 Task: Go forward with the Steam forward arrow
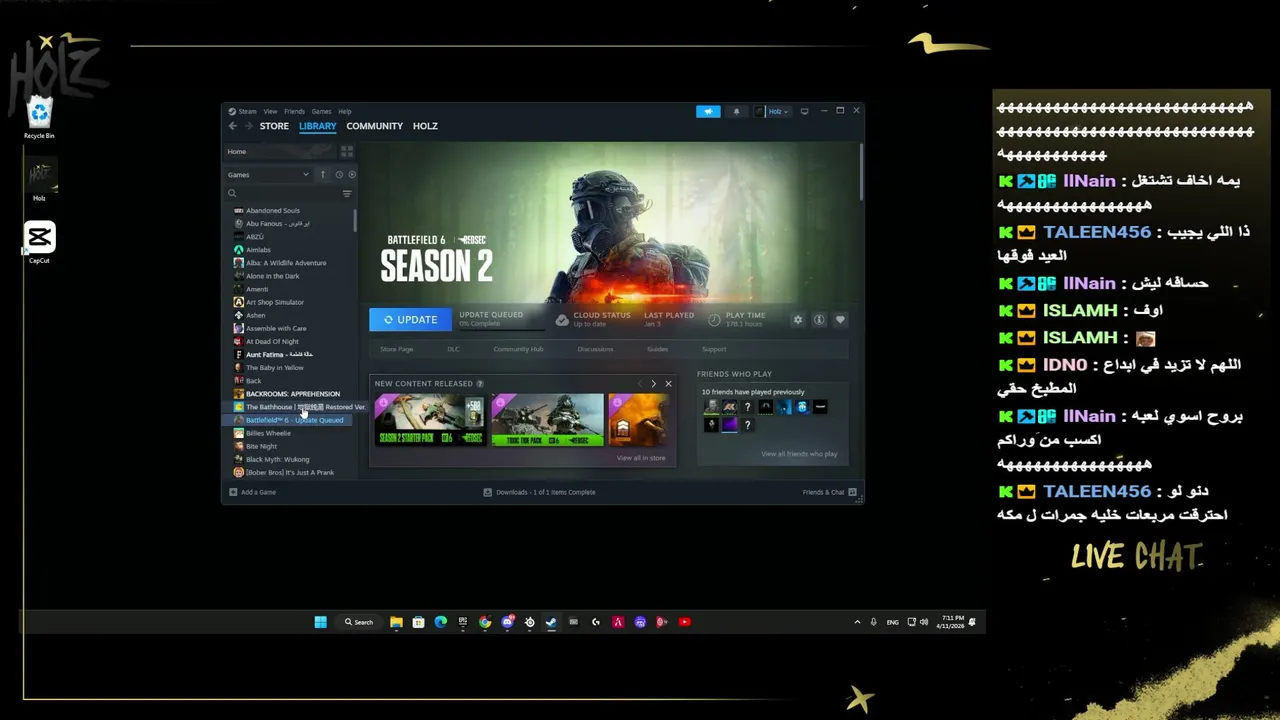(248, 126)
